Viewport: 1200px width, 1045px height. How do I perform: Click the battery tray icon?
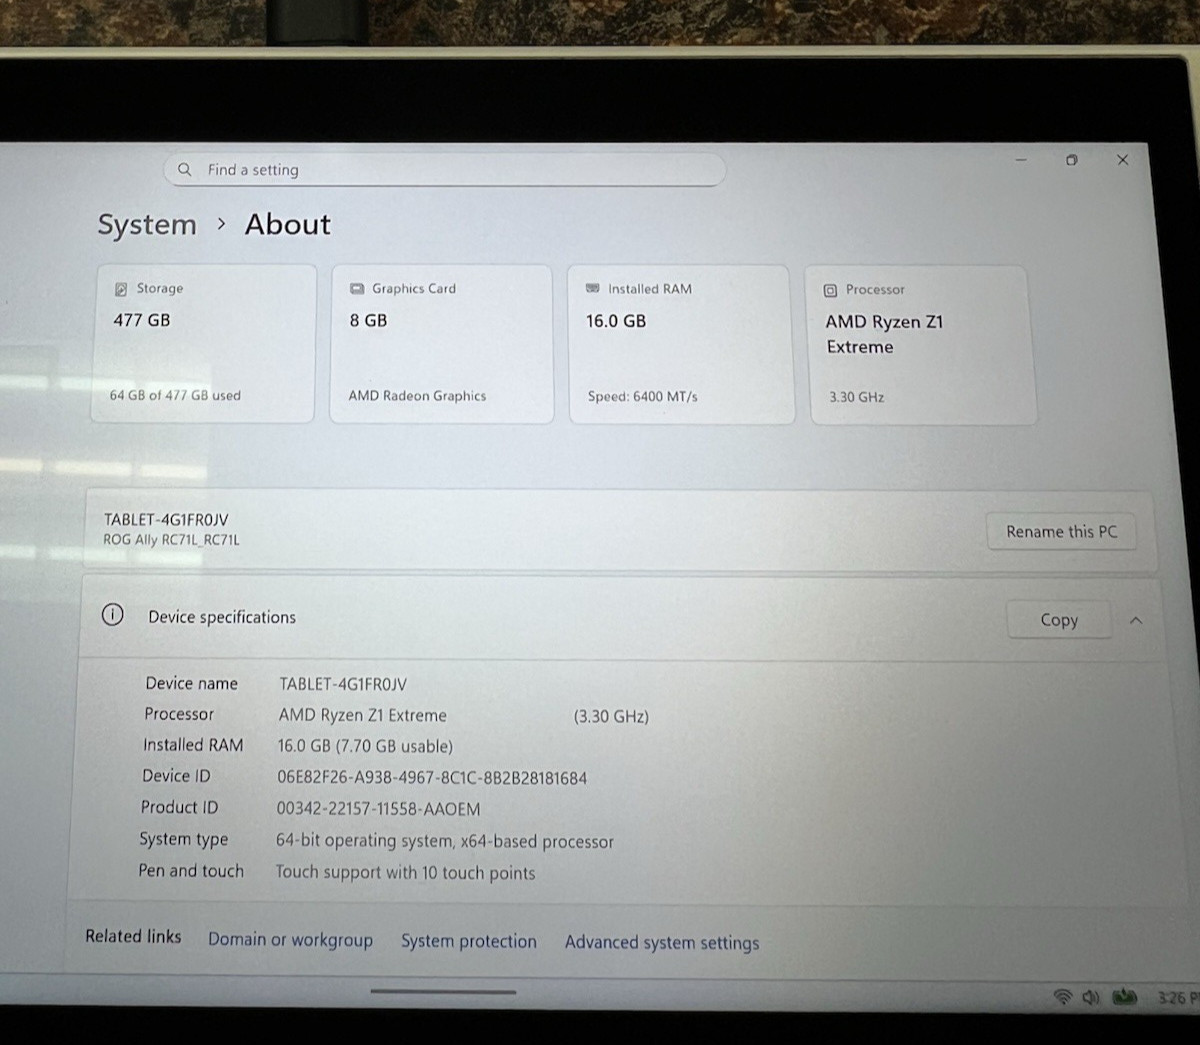coord(1125,997)
